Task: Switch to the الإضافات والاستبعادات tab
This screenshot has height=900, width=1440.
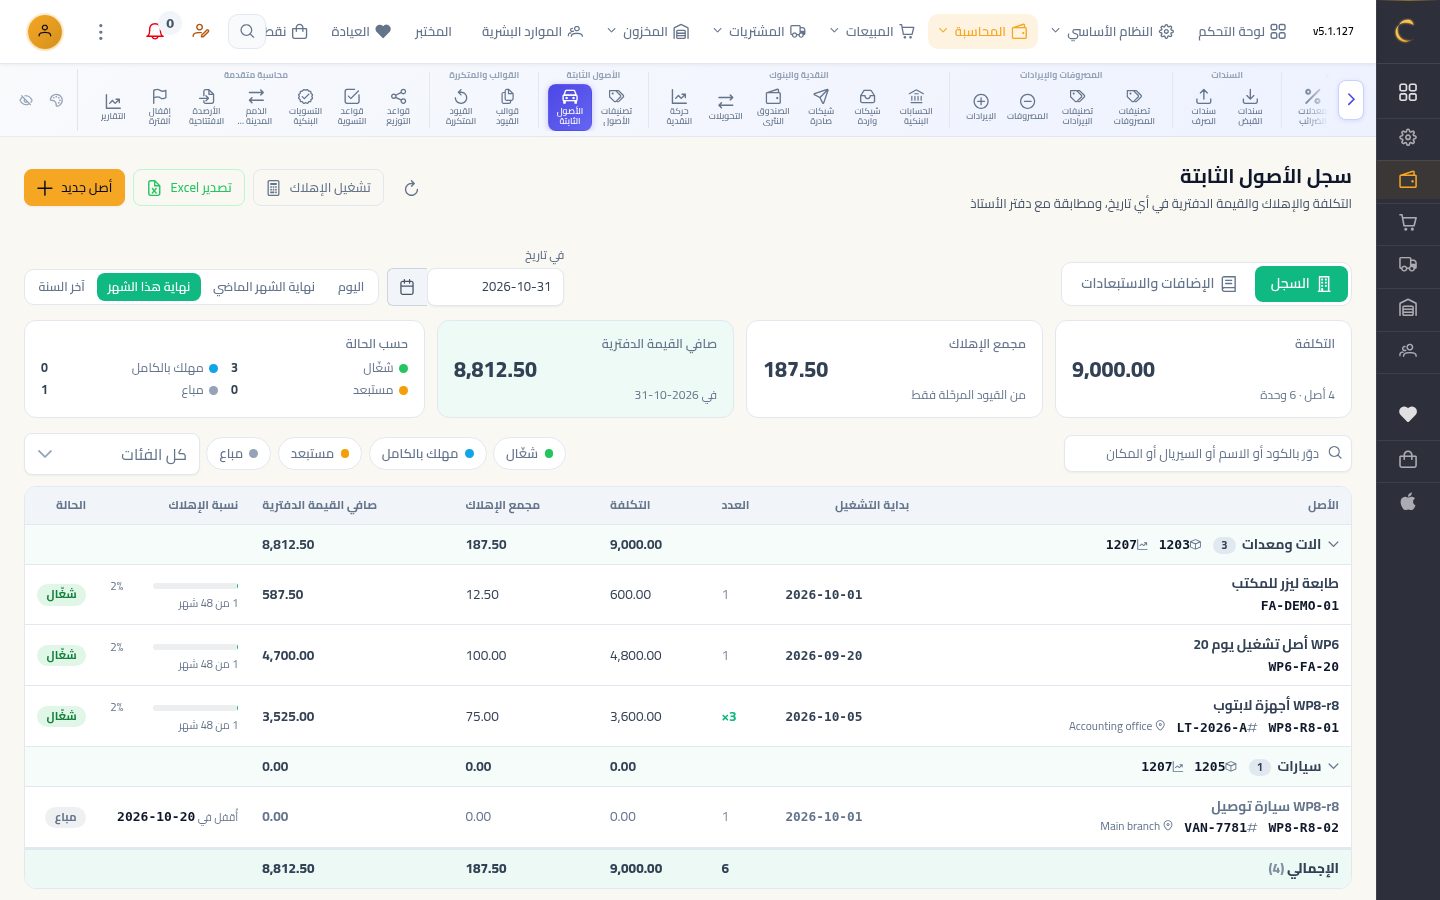Action: (x=1158, y=284)
